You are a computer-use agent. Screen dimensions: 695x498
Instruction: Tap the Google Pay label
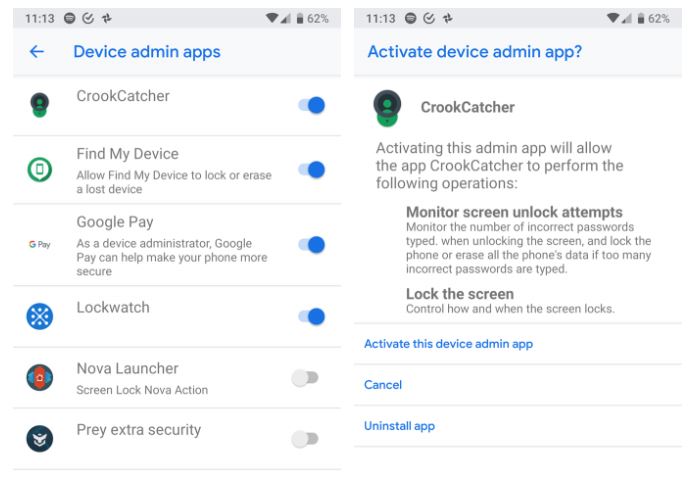tap(115, 222)
